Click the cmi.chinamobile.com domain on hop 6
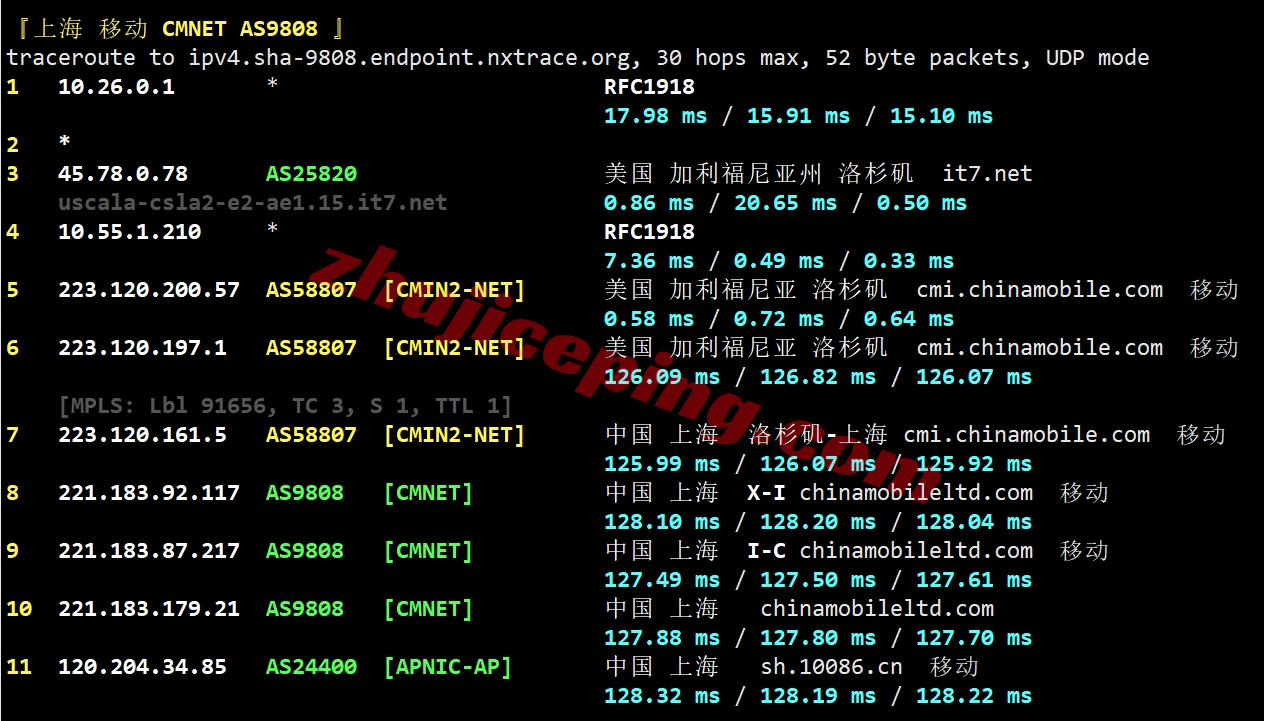 tap(1040, 347)
